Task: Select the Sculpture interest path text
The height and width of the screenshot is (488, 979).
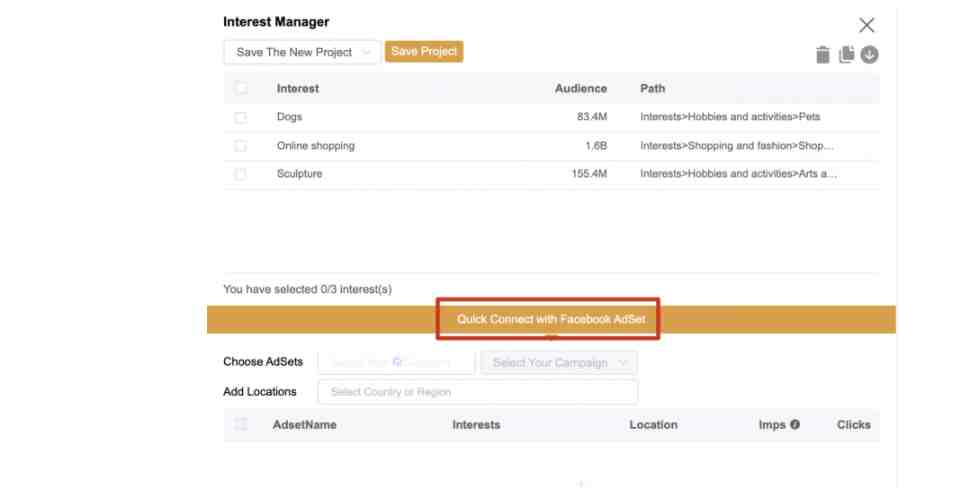Action: coord(739,174)
